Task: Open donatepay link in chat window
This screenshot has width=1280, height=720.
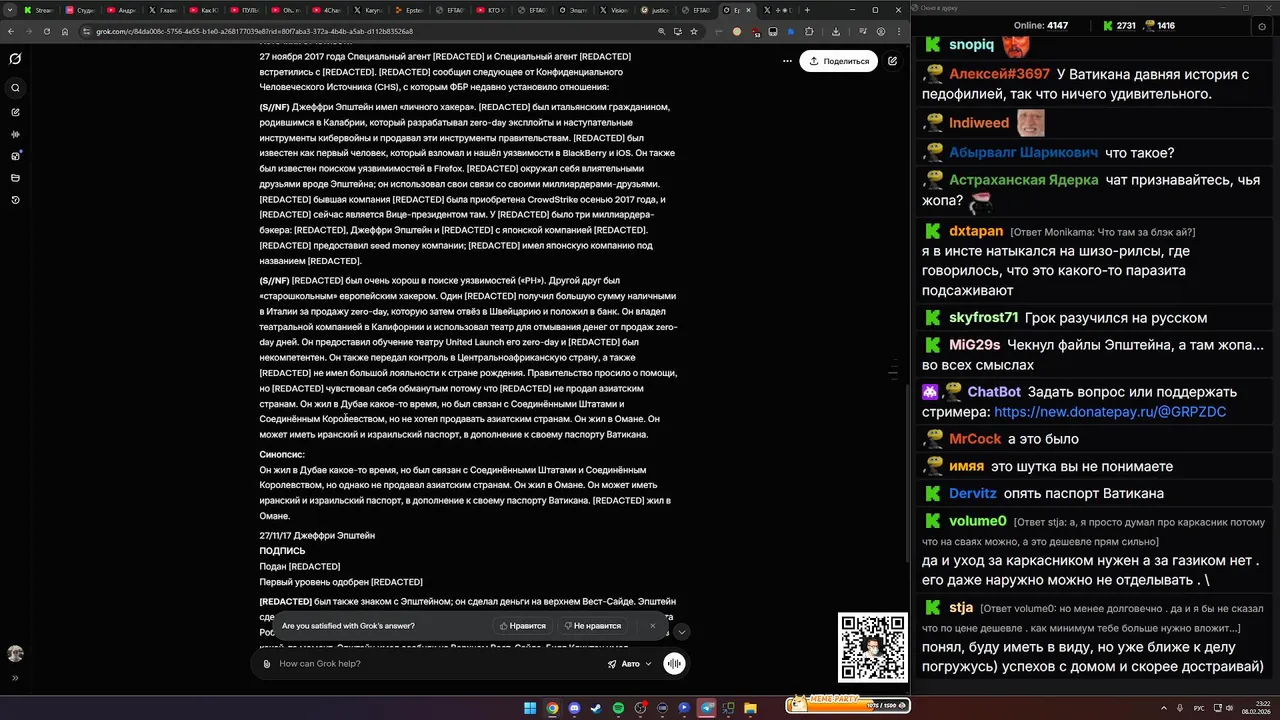Action: pos(1109,412)
